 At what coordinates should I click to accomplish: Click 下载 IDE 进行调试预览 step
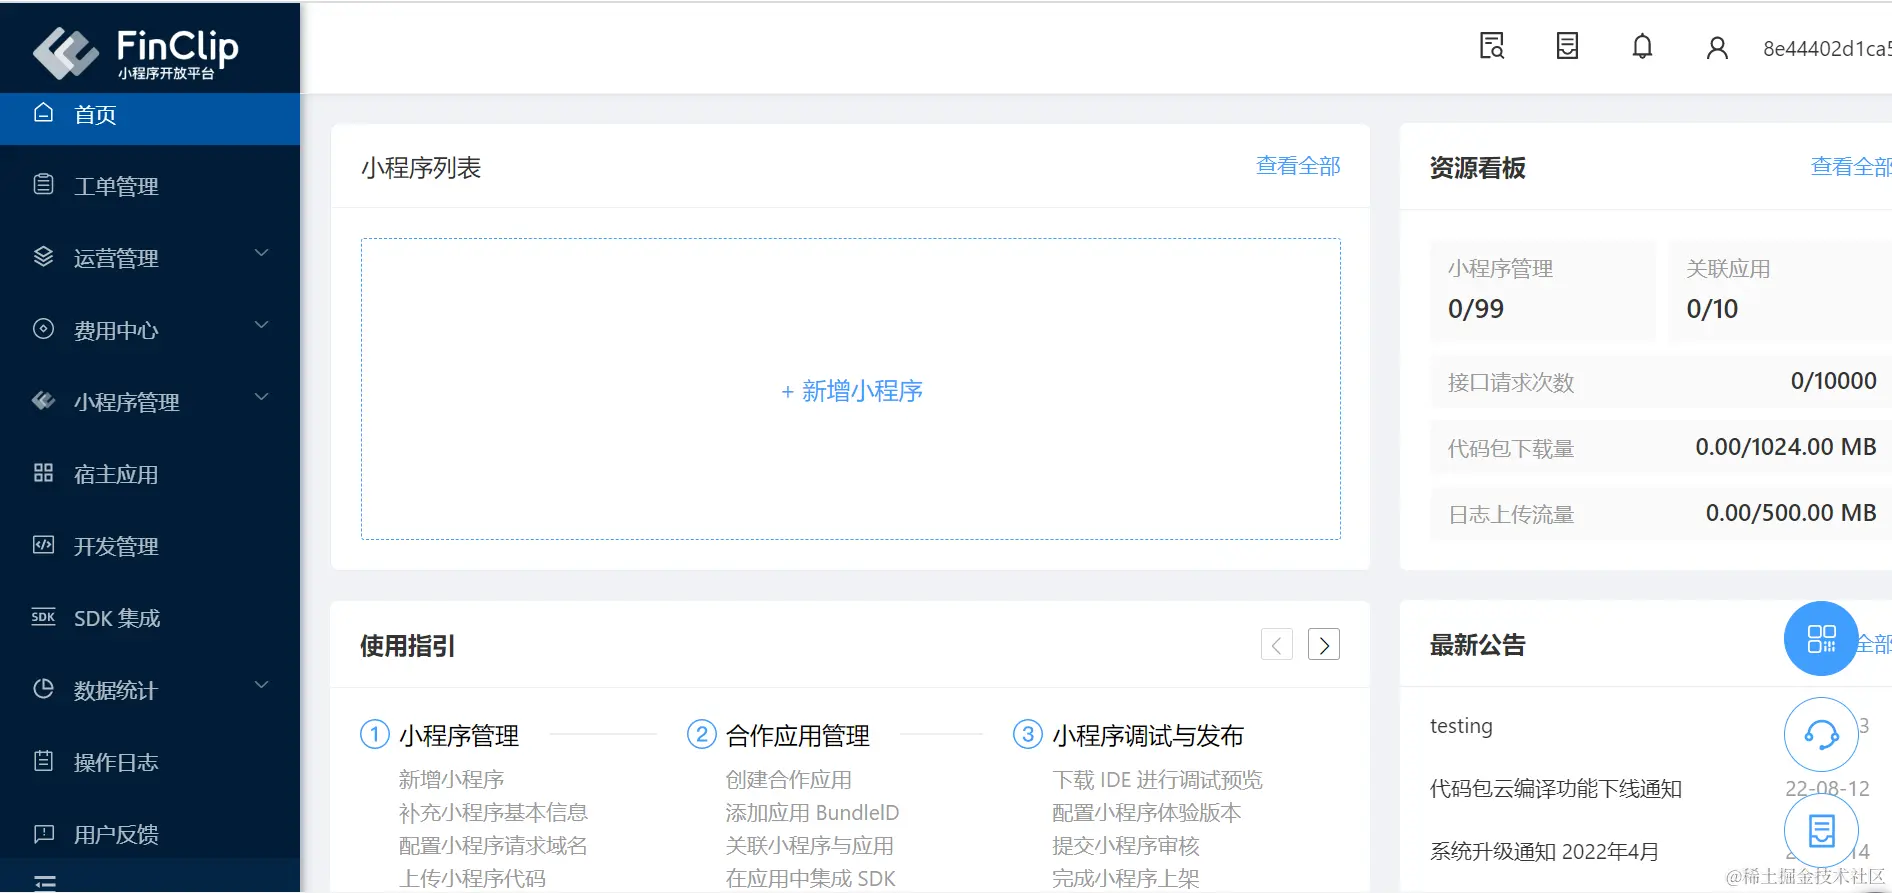tap(1157, 779)
